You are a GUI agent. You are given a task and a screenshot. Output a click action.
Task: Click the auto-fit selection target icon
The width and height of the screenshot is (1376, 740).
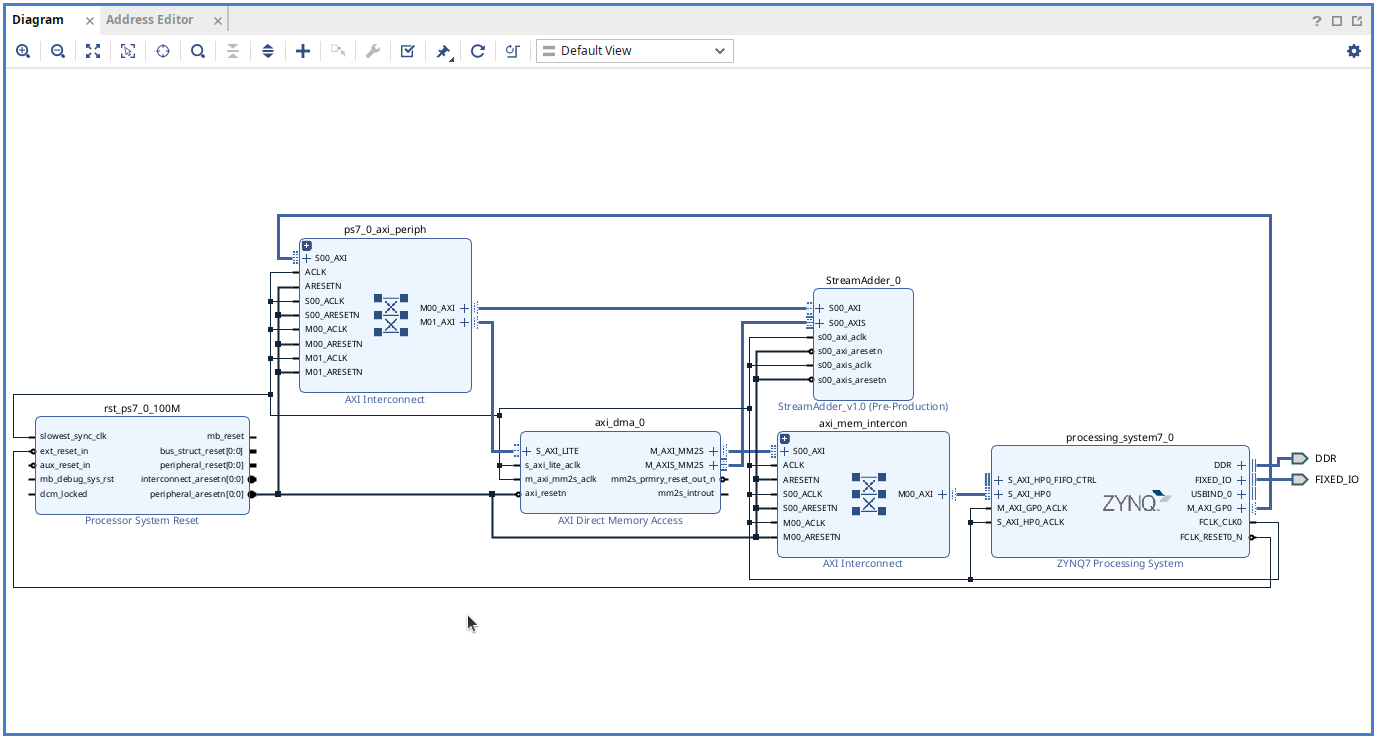(163, 51)
